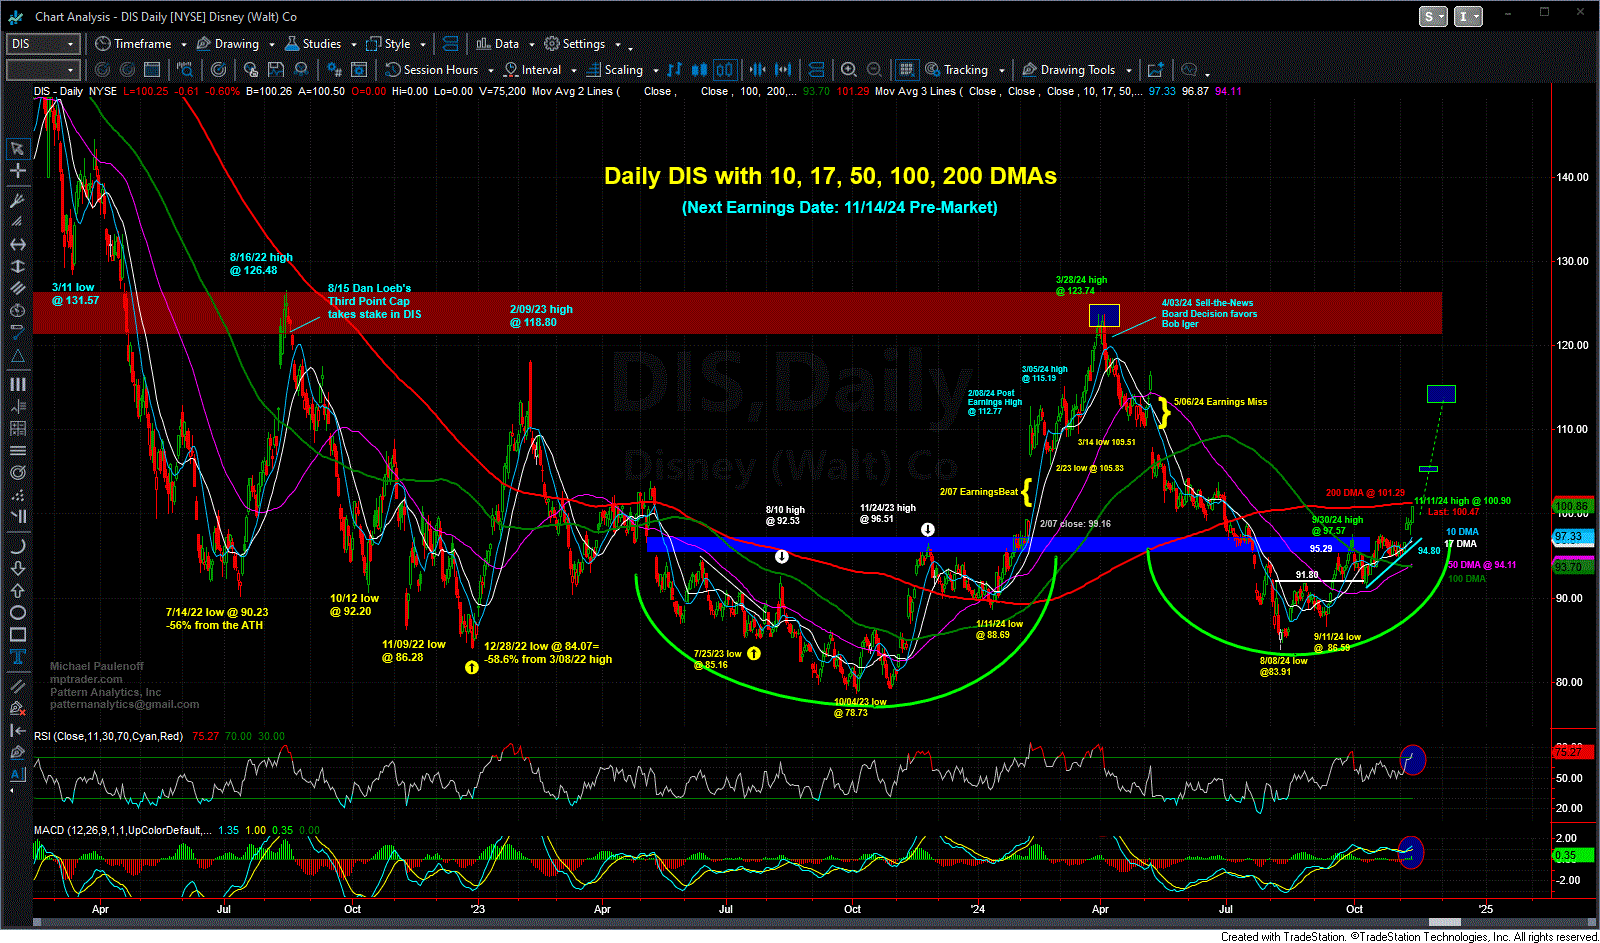Select the trend line ray drawing tool
The width and height of the screenshot is (1600, 943).
pyautogui.click(x=17, y=200)
